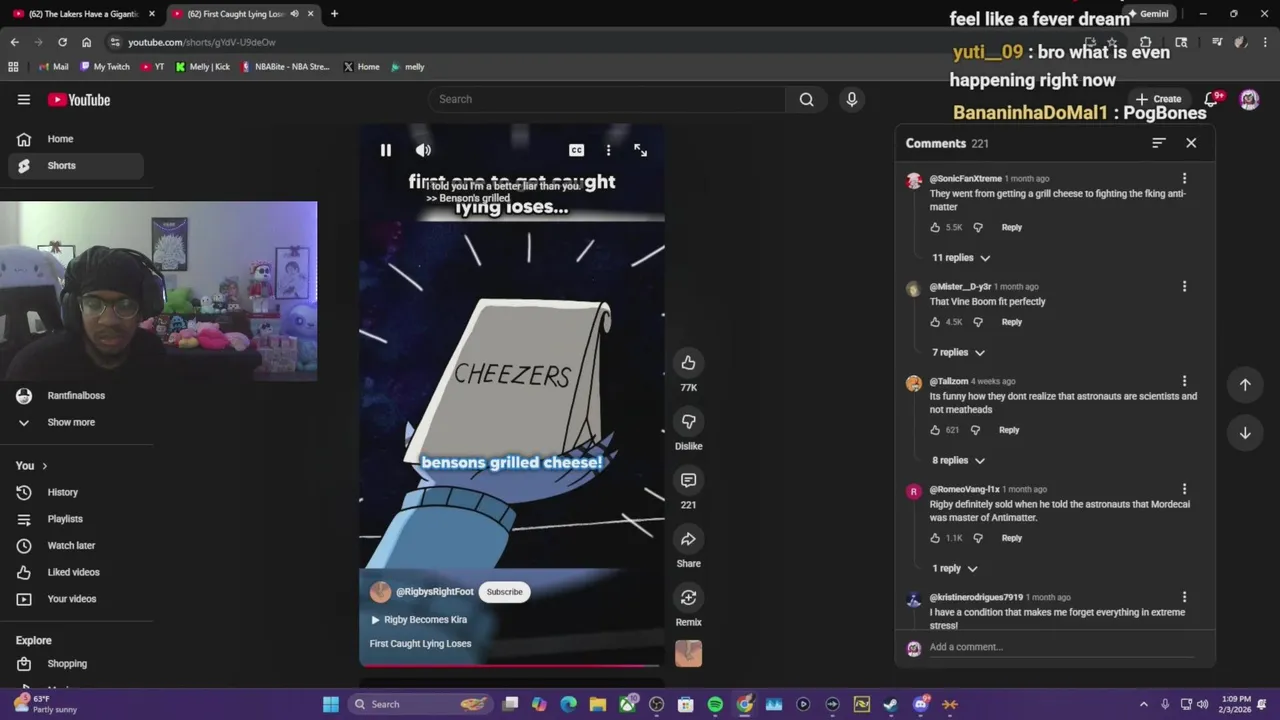Subscribe to @RigbysRightFoot
The height and width of the screenshot is (720, 1280).
[x=504, y=592]
